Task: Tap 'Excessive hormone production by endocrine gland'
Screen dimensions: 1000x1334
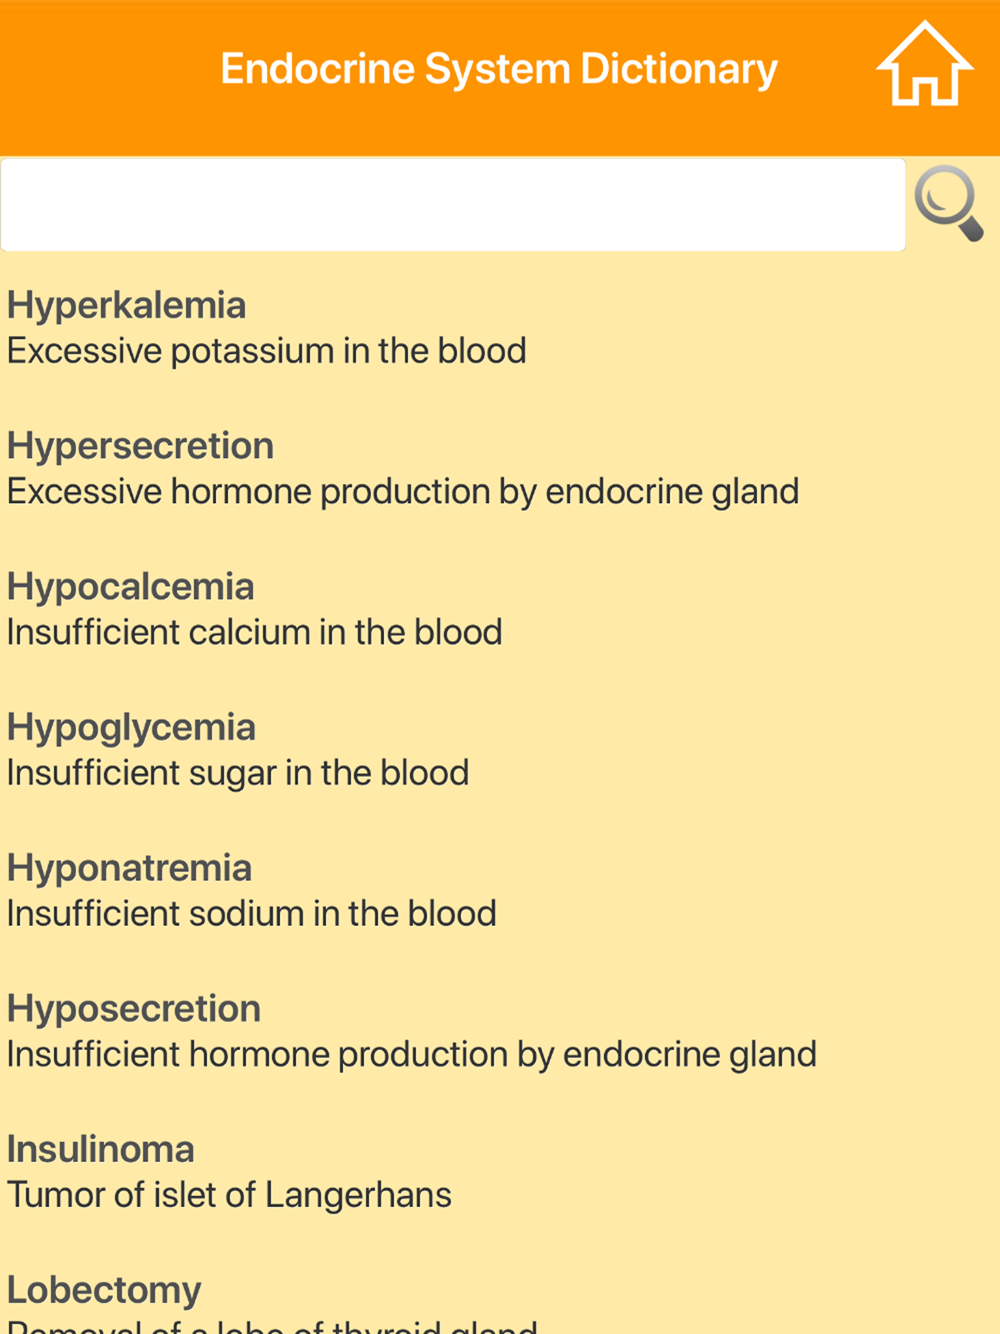Action: [x=403, y=492]
